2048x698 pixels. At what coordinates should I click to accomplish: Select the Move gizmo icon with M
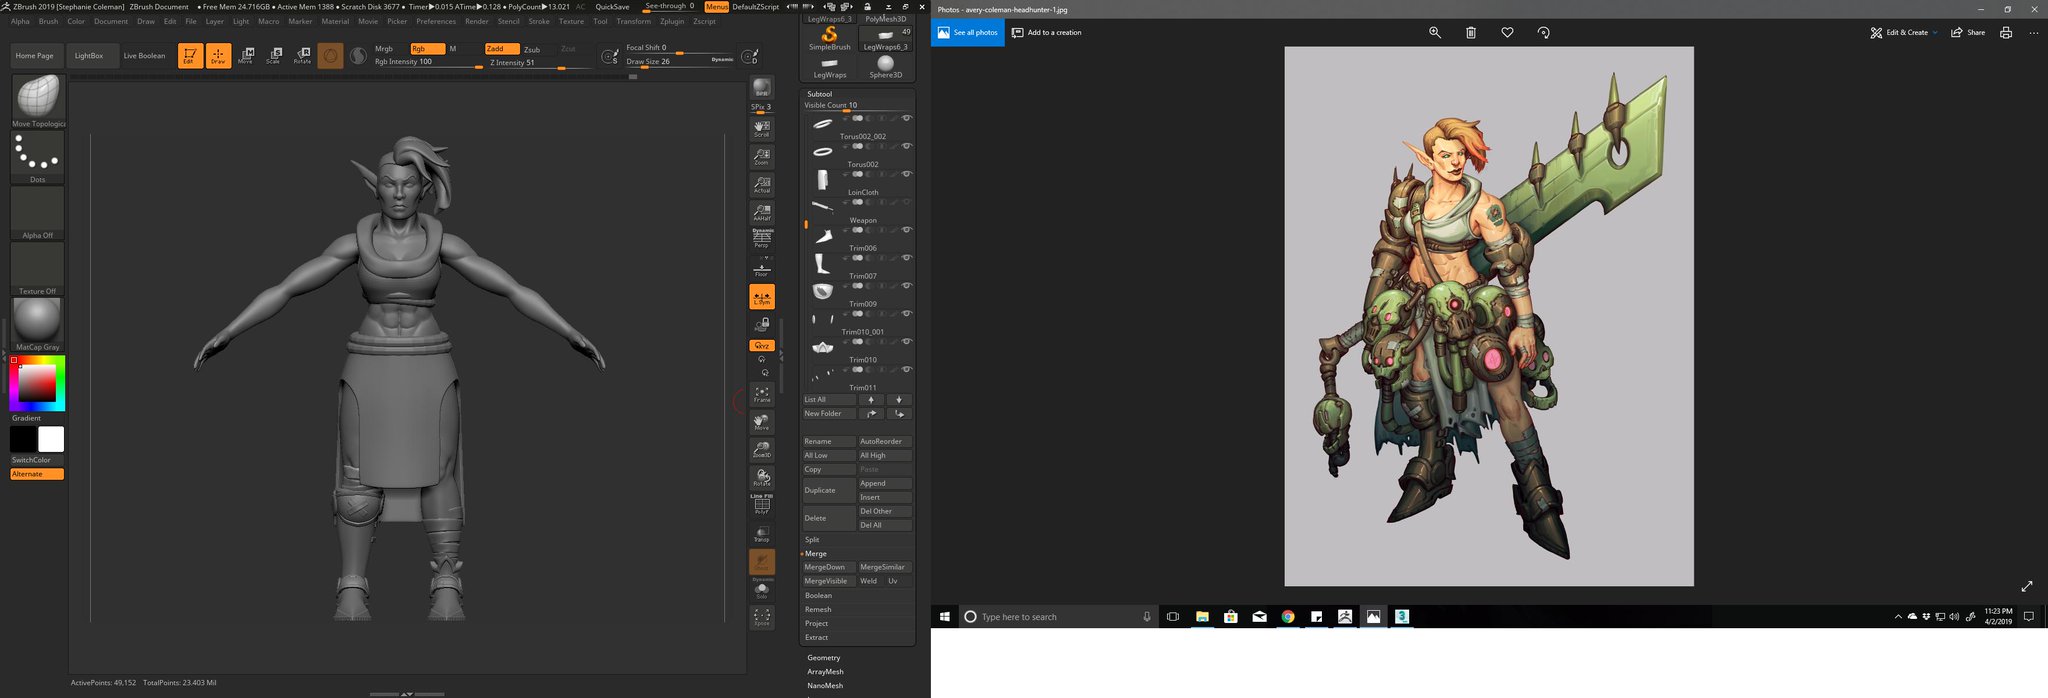click(x=246, y=56)
